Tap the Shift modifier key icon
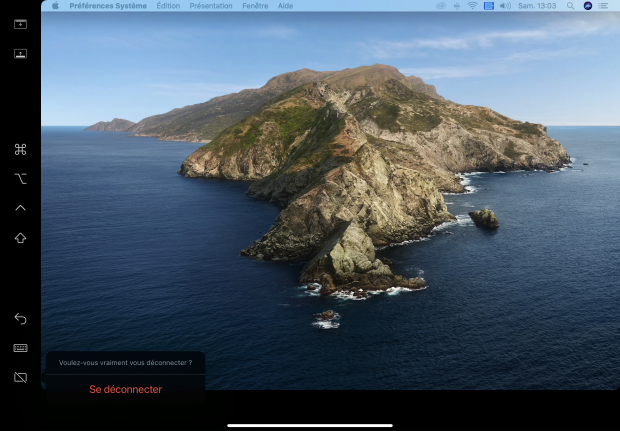 [x=20, y=238]
